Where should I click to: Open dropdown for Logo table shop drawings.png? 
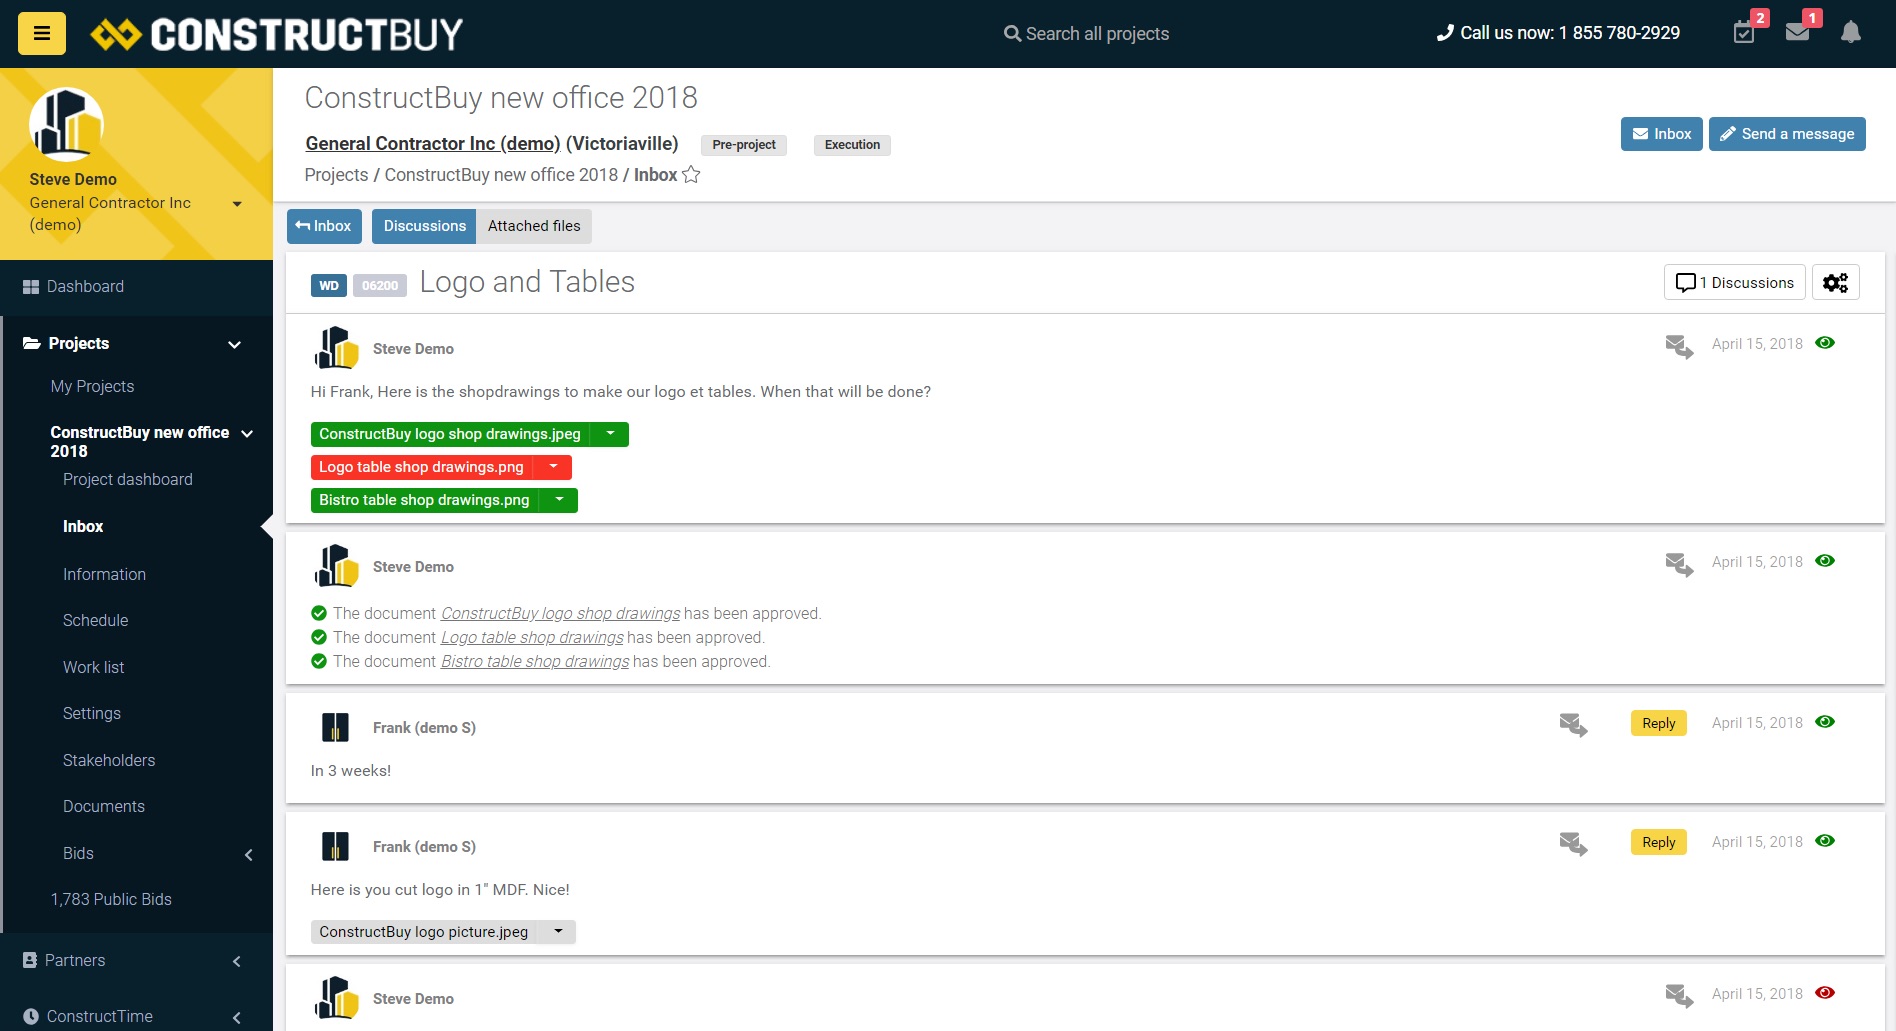pyautogui.click(x=553, y=467)
